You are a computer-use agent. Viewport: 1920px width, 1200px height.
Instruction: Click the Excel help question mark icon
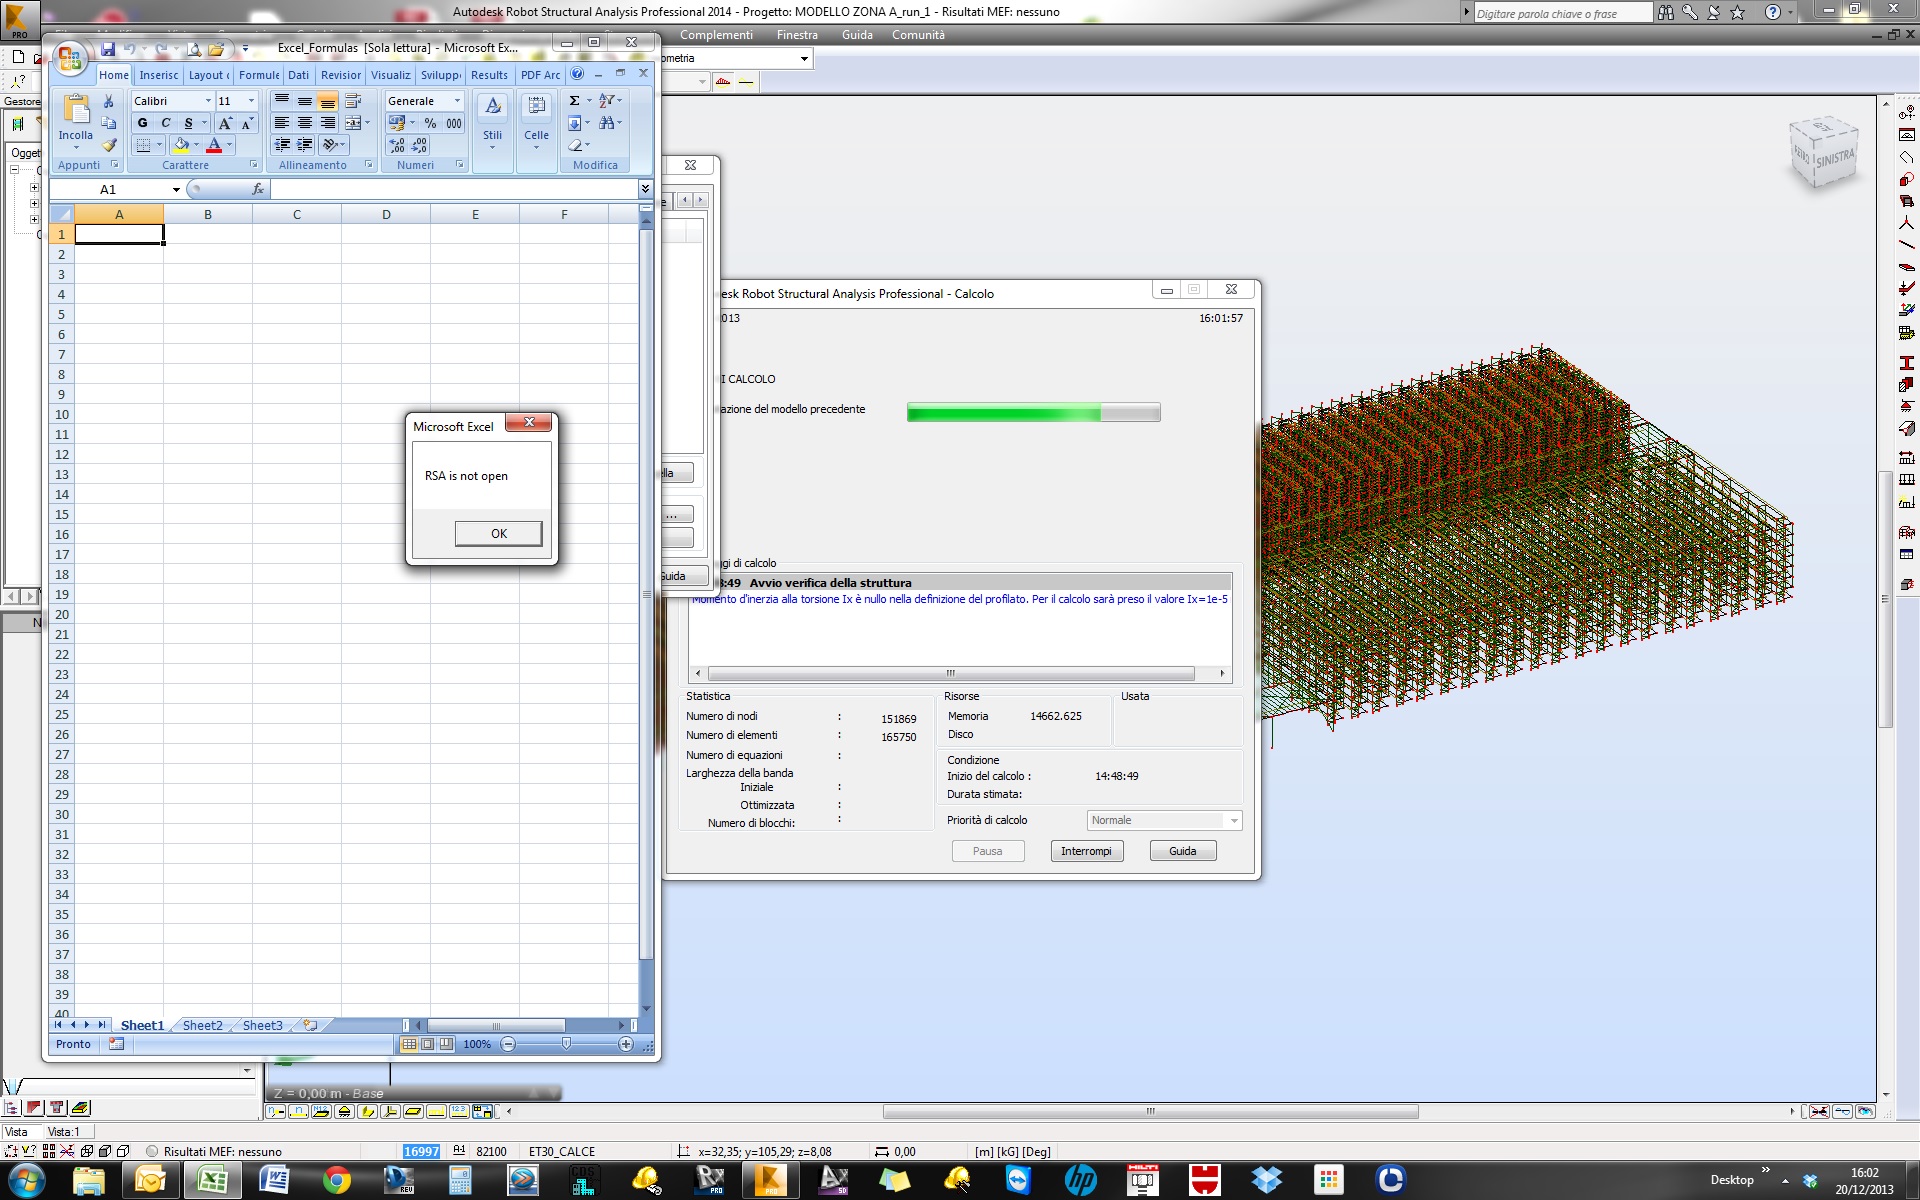577,74
